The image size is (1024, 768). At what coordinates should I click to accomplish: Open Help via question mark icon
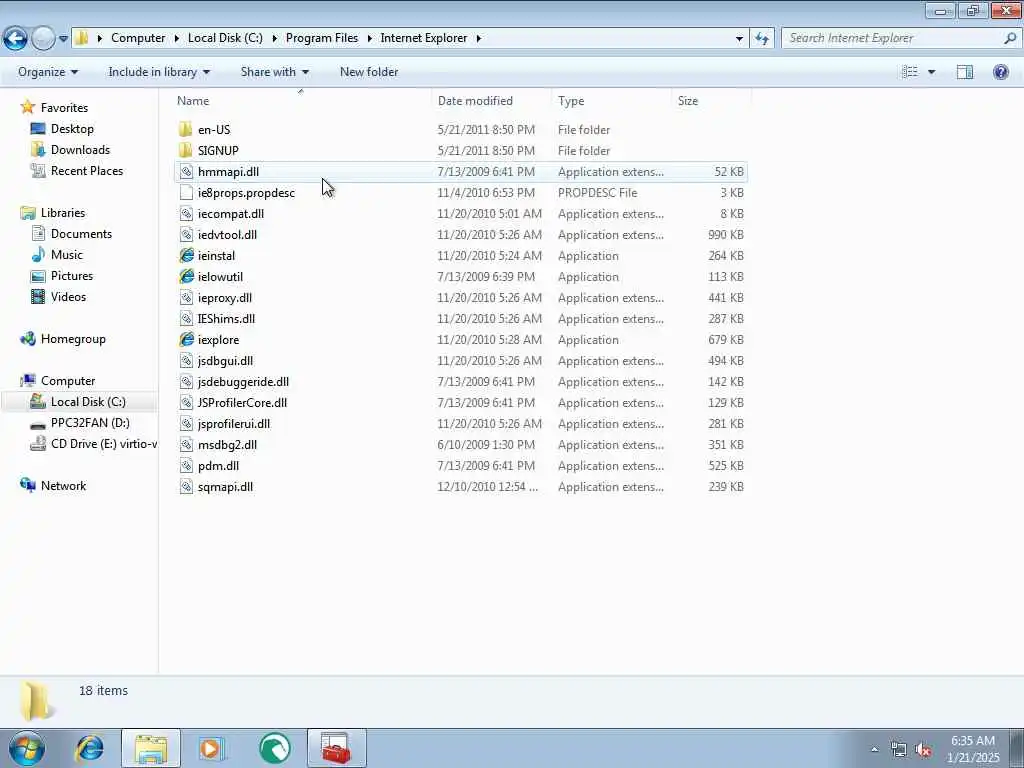pos(1000,72)
